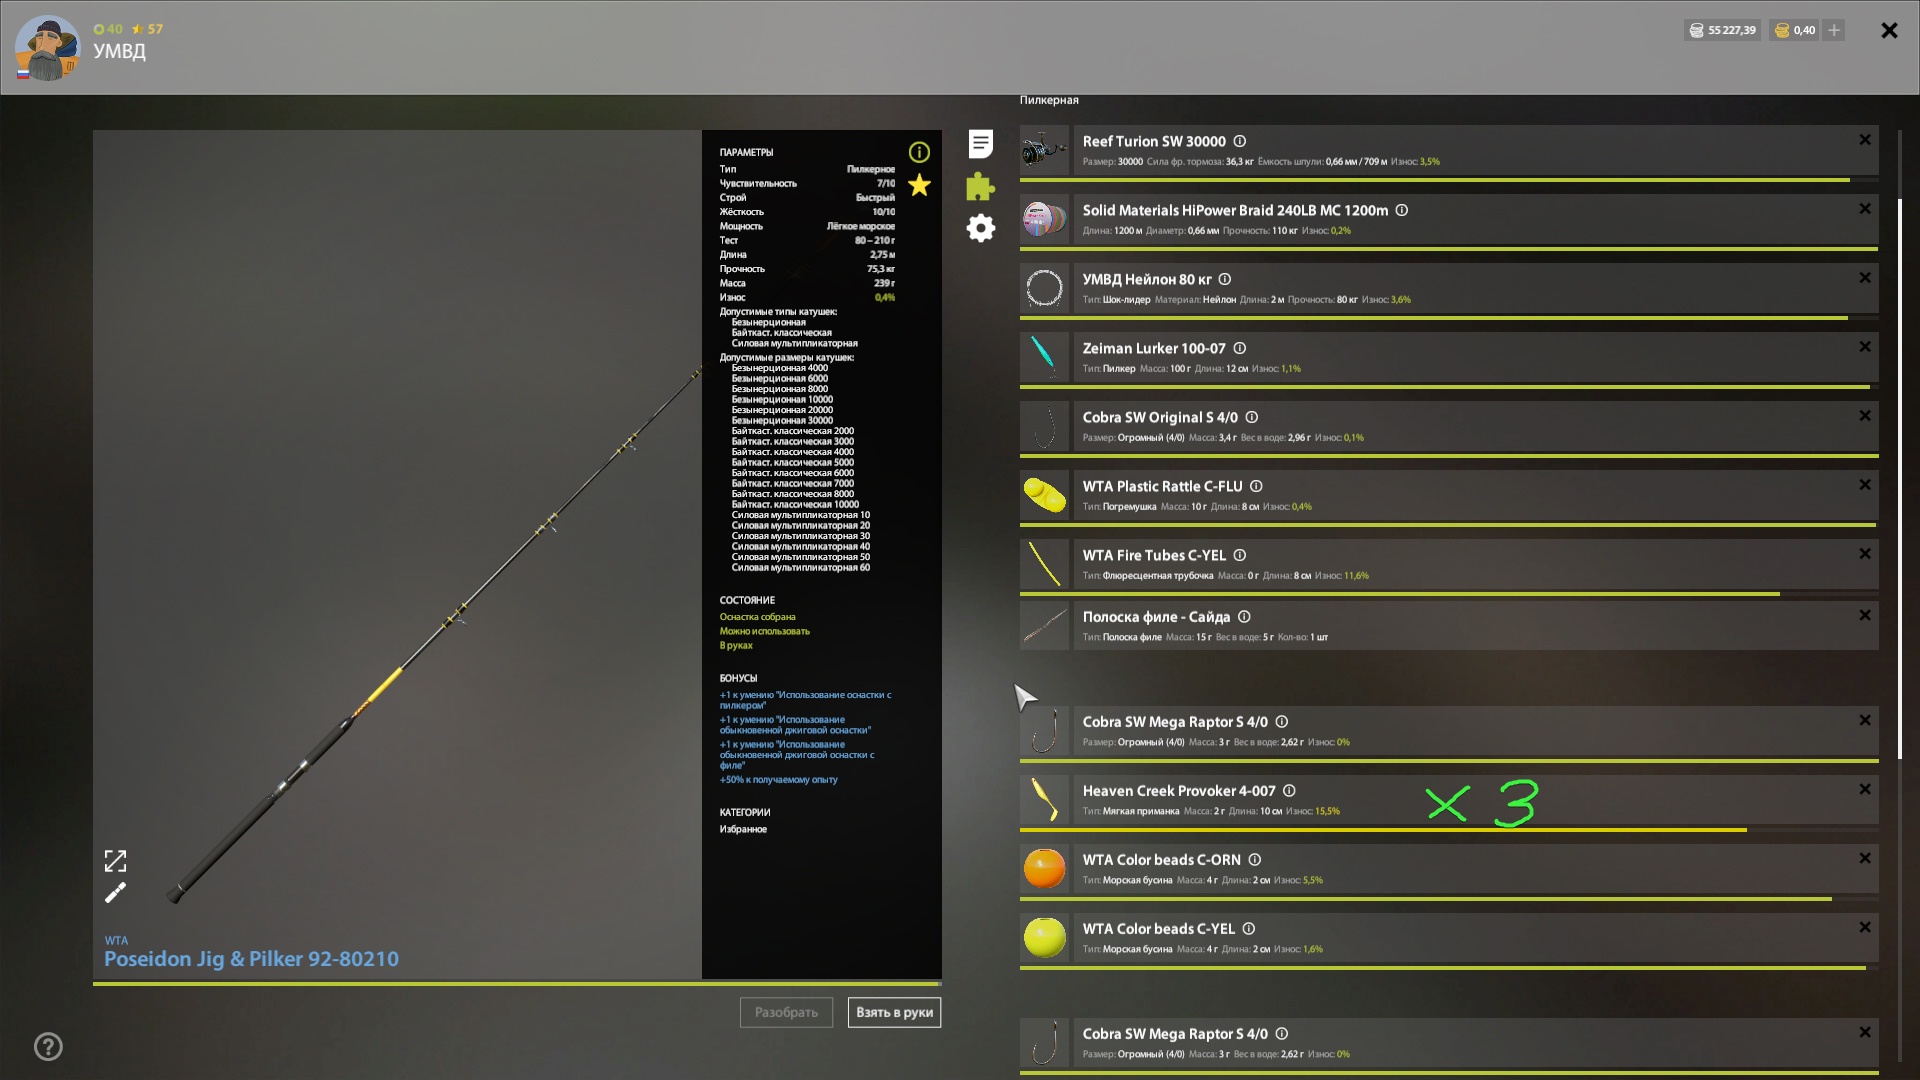
Task: Show info for Cobra SW Original S 4/0
Action: [1252, 418]
